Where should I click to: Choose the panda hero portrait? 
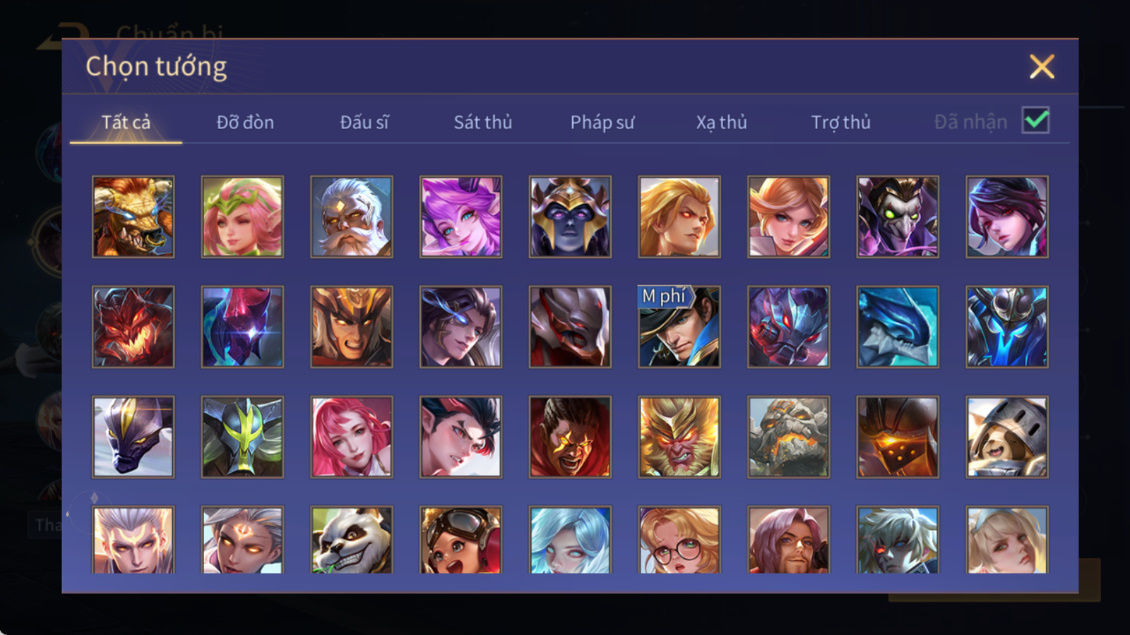coord(352,540)
